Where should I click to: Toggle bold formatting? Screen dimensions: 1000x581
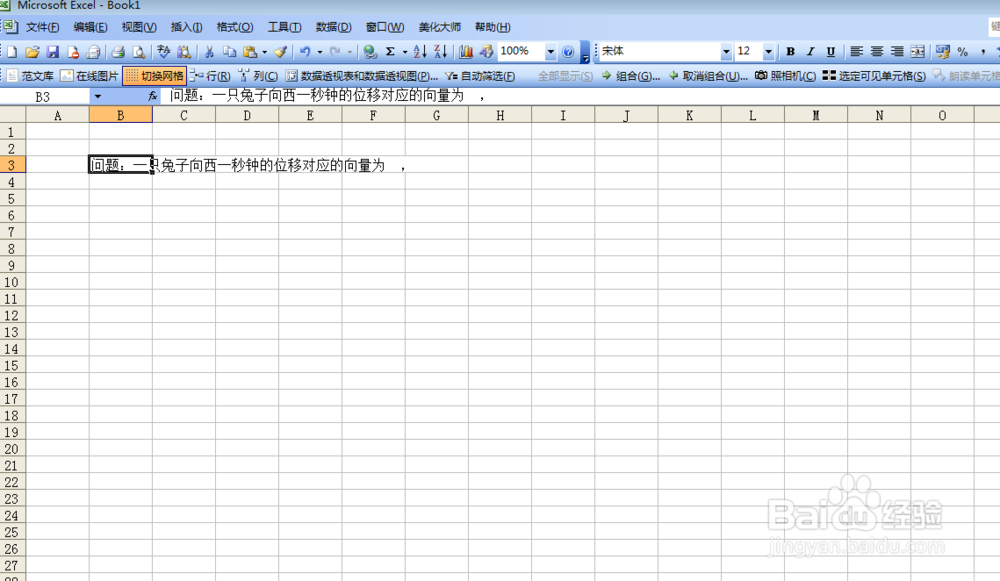[790, 52]
